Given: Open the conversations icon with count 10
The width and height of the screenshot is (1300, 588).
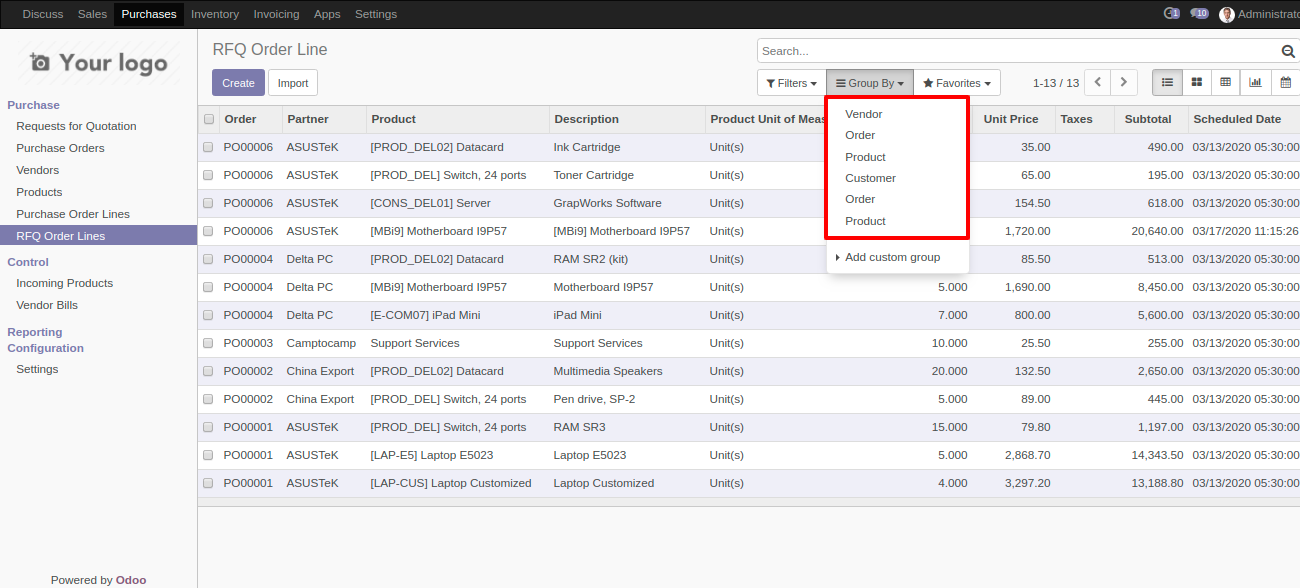Looking at the screenshot, I should (1199, 14).
